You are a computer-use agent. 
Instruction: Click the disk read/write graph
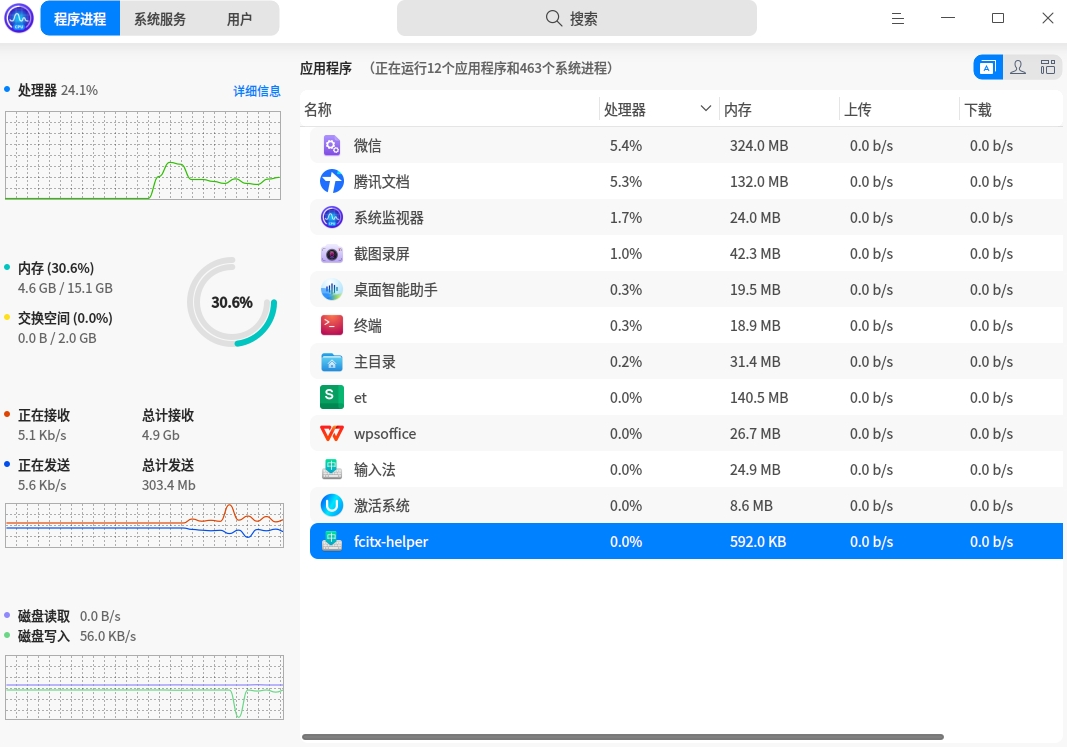coord(144,687)
